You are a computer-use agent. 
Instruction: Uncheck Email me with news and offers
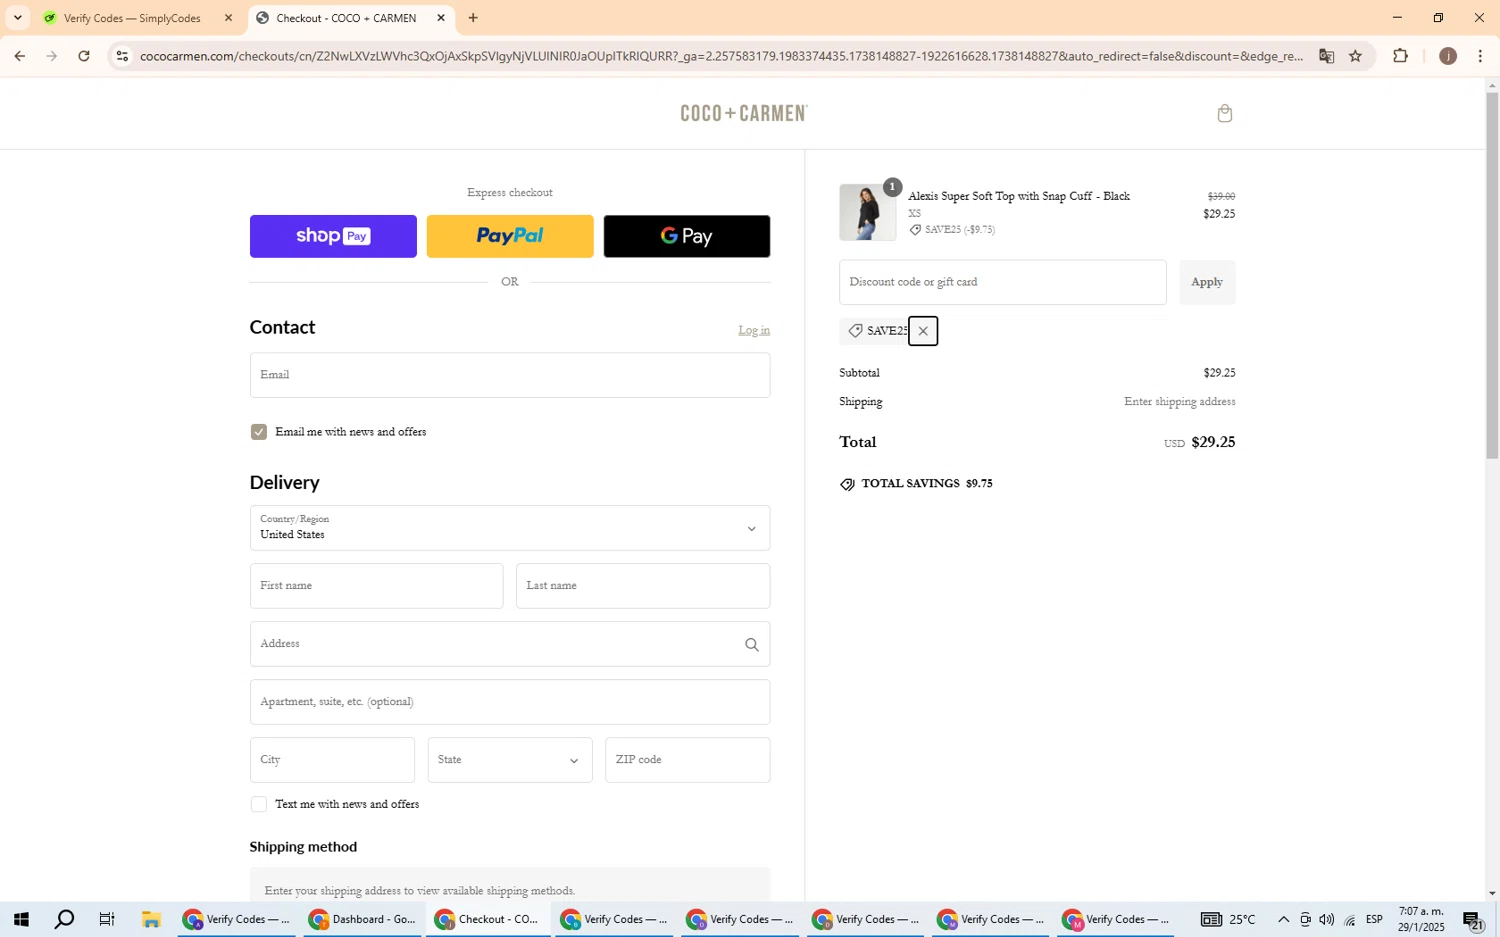pyautogui.click(x=259, y=432)
